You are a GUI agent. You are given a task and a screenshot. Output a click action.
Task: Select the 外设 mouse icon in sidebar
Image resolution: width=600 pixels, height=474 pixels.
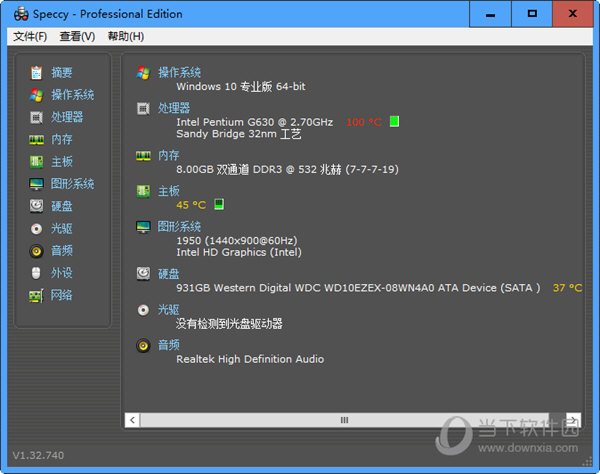coord(36,273)
